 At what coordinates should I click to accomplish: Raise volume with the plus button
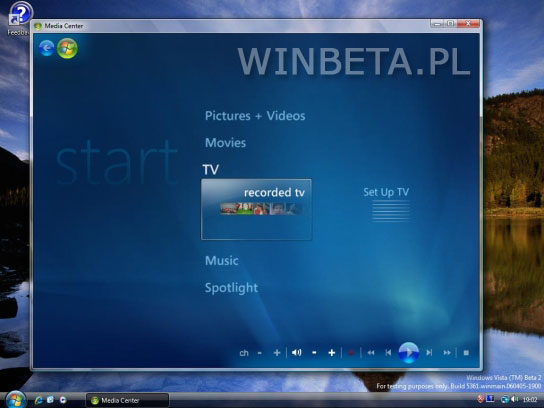pos(332,353)
